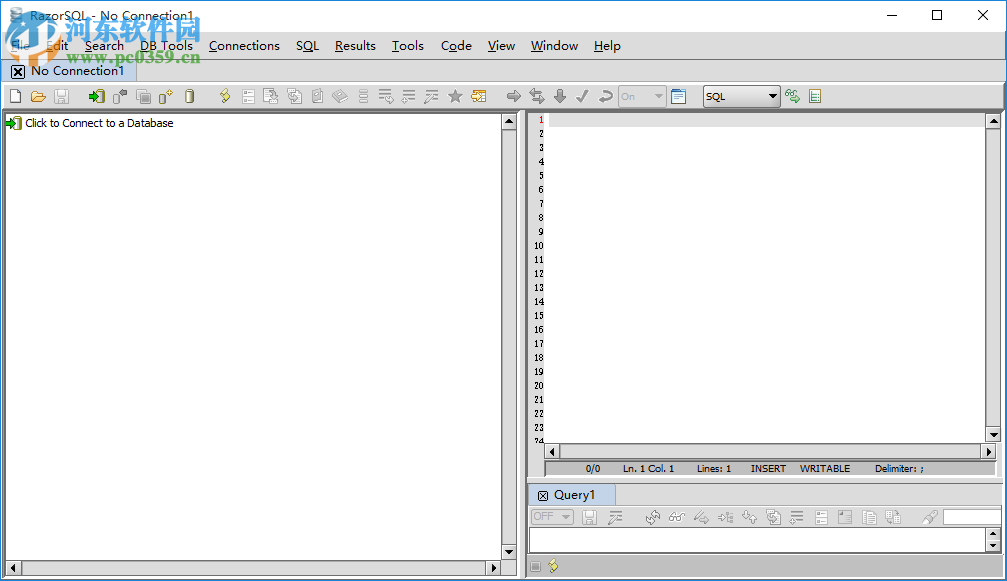Screen dimensions: 1007x581
Task: Create a new SQL file
Action: [15, 96]
